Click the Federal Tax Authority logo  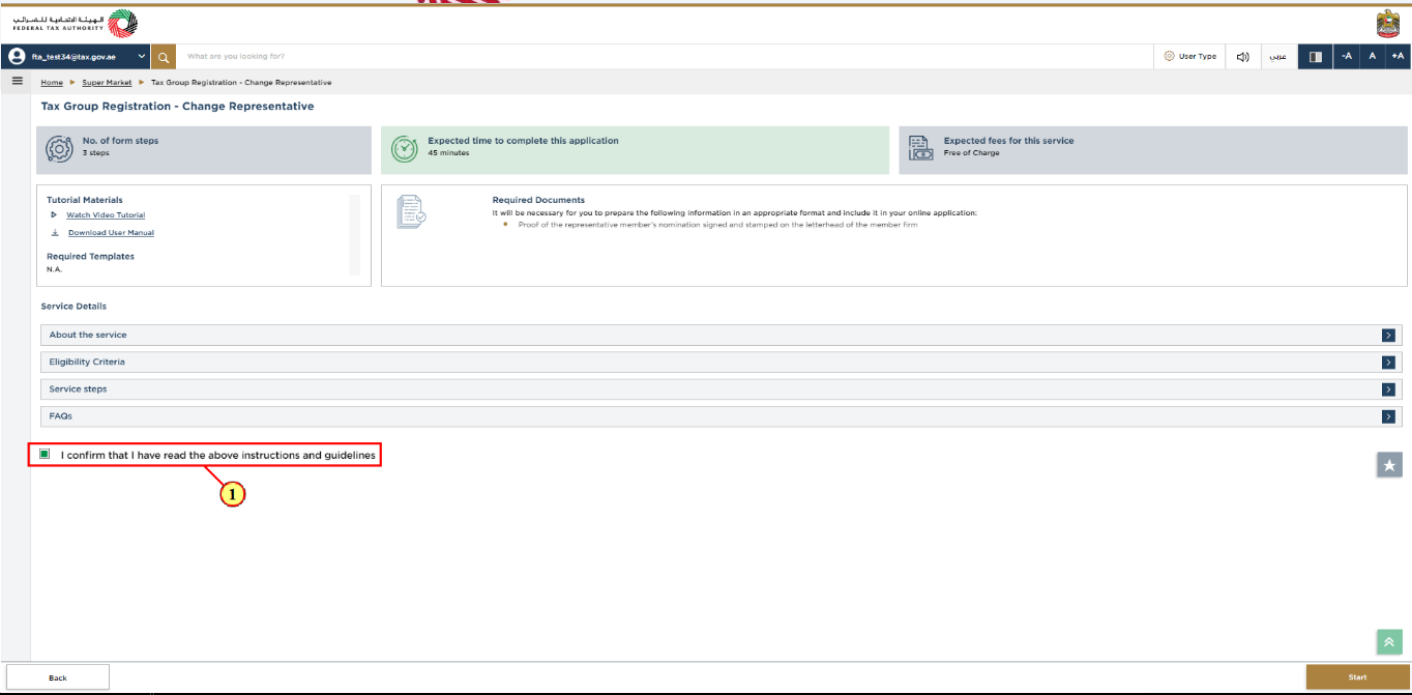(x=76, y=23)
